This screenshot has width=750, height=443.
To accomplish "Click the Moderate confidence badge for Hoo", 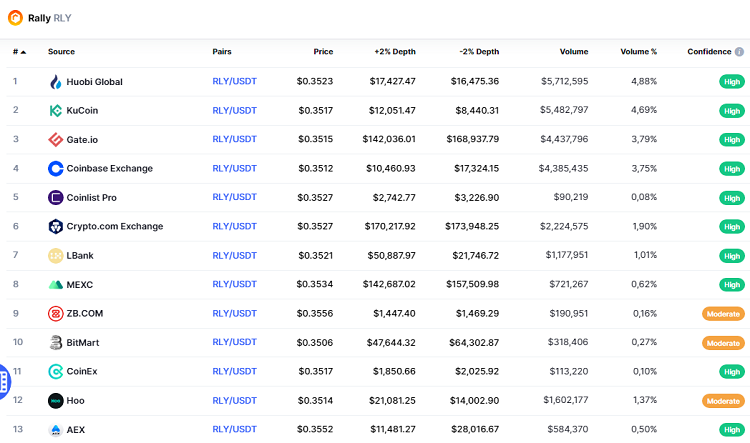I will 722,401.
